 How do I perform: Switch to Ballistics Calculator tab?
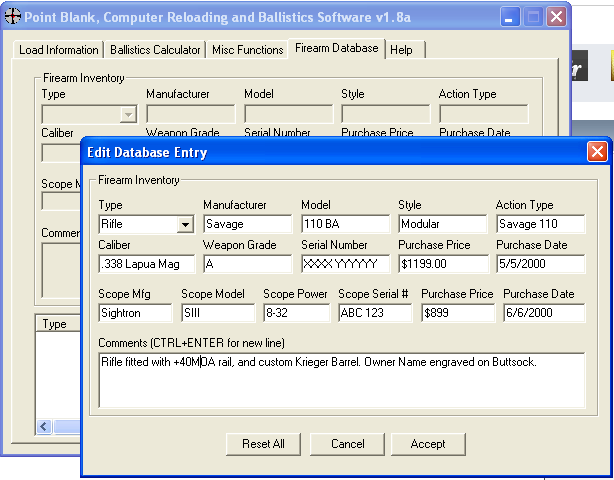155,50
